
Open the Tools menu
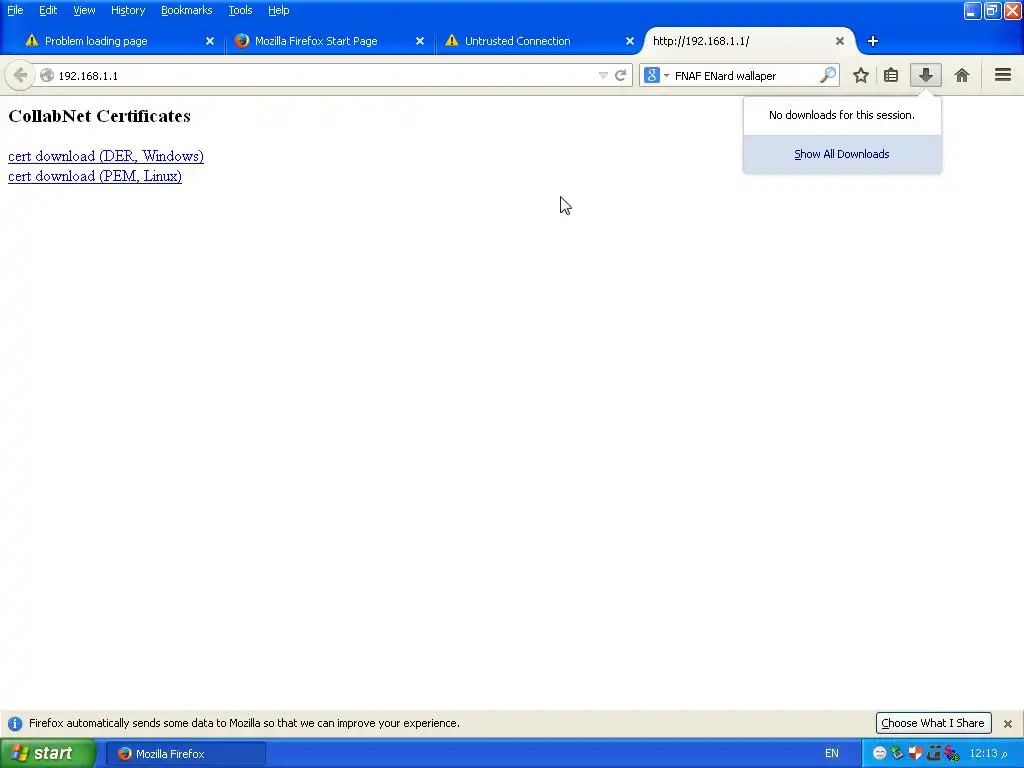240,10
